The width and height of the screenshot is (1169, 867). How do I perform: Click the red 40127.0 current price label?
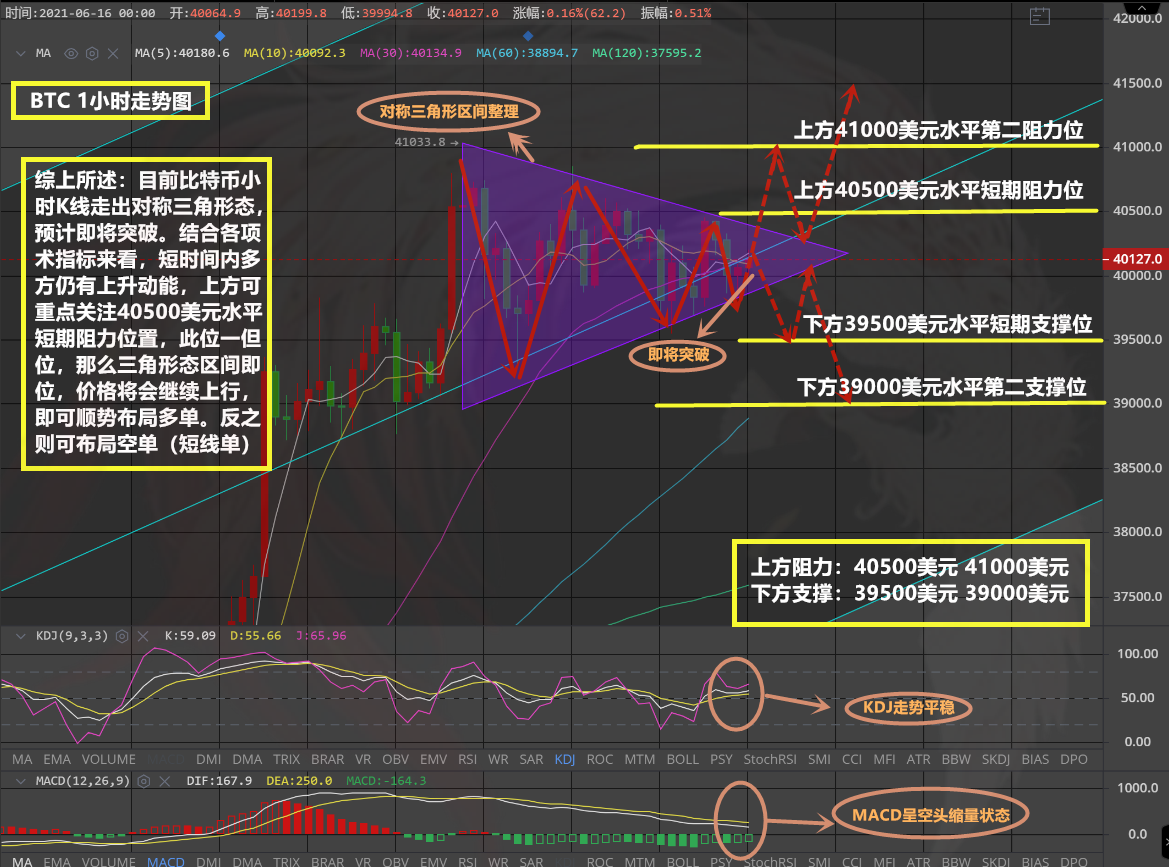coord(1135,259)
